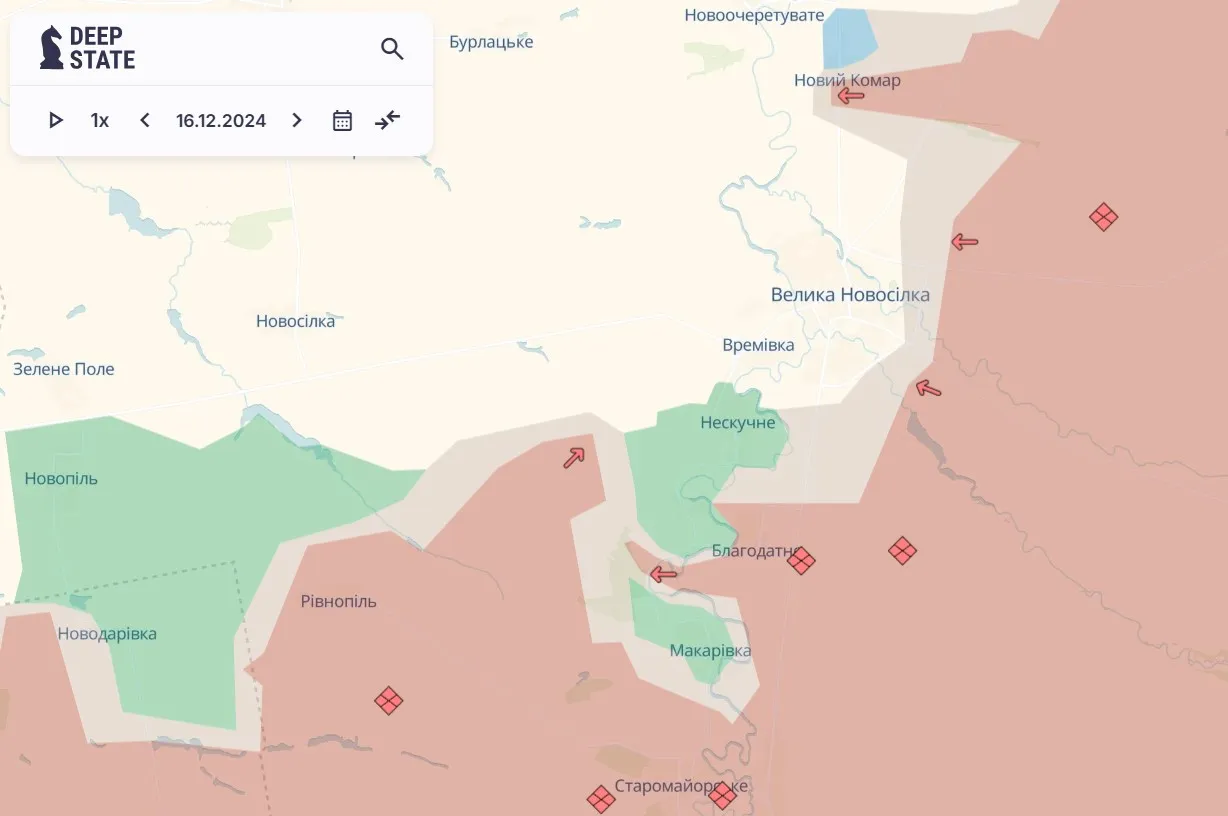Click the diamond marker beside Старомайорське

point(601,799)
